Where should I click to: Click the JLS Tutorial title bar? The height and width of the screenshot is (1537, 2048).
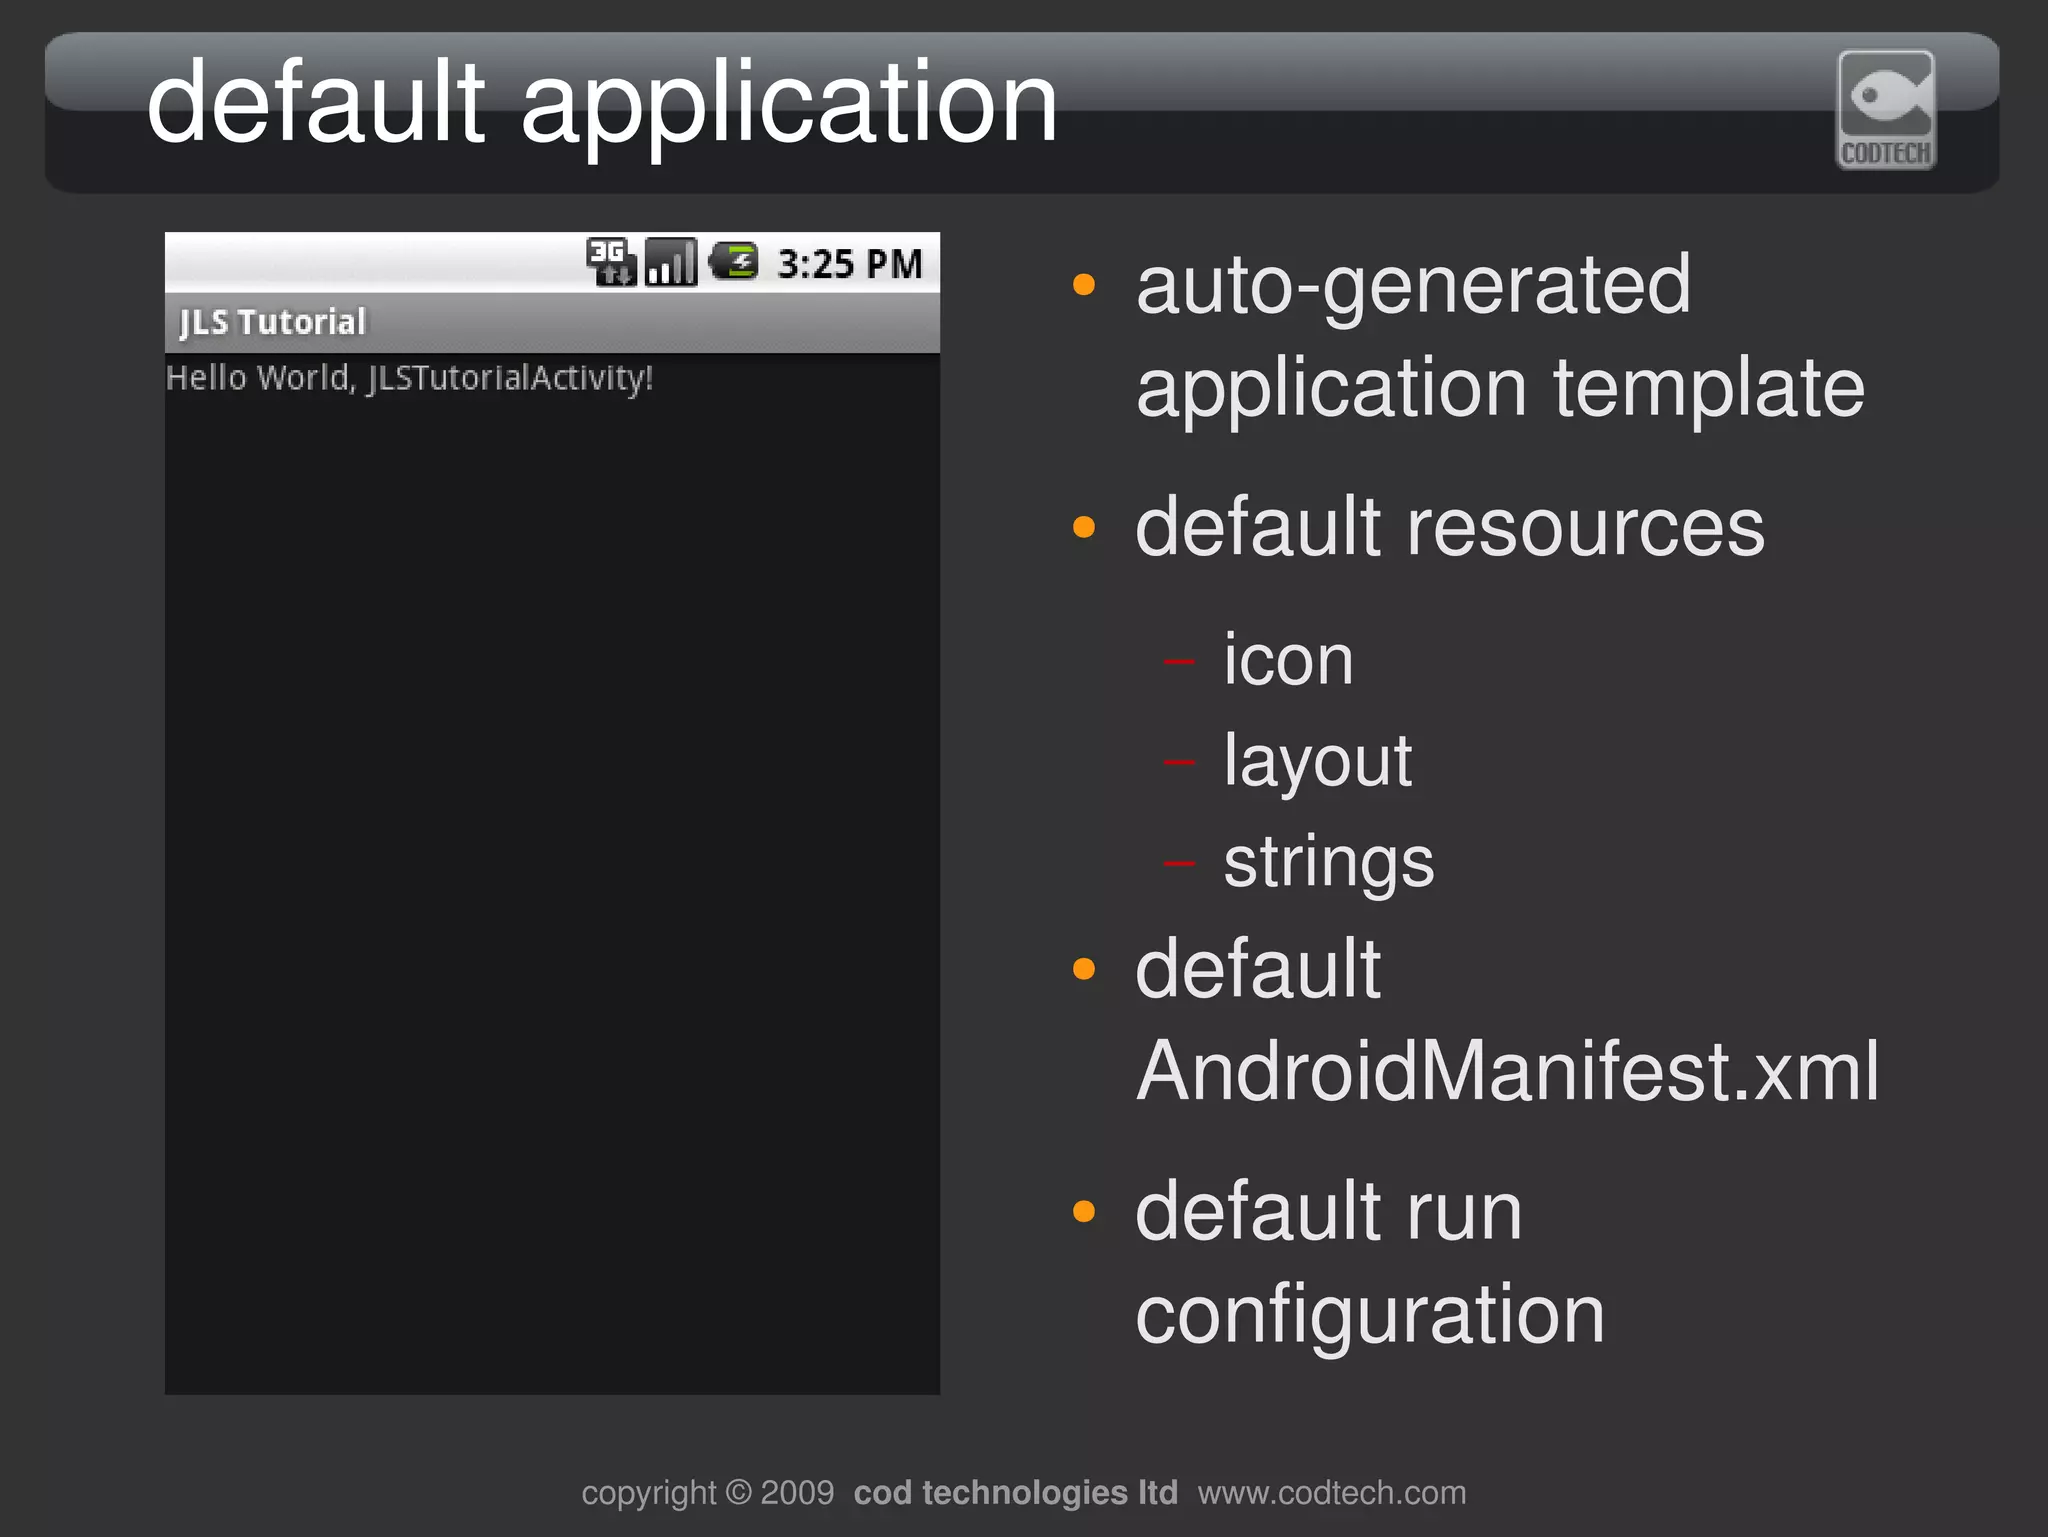click(552, 323)
